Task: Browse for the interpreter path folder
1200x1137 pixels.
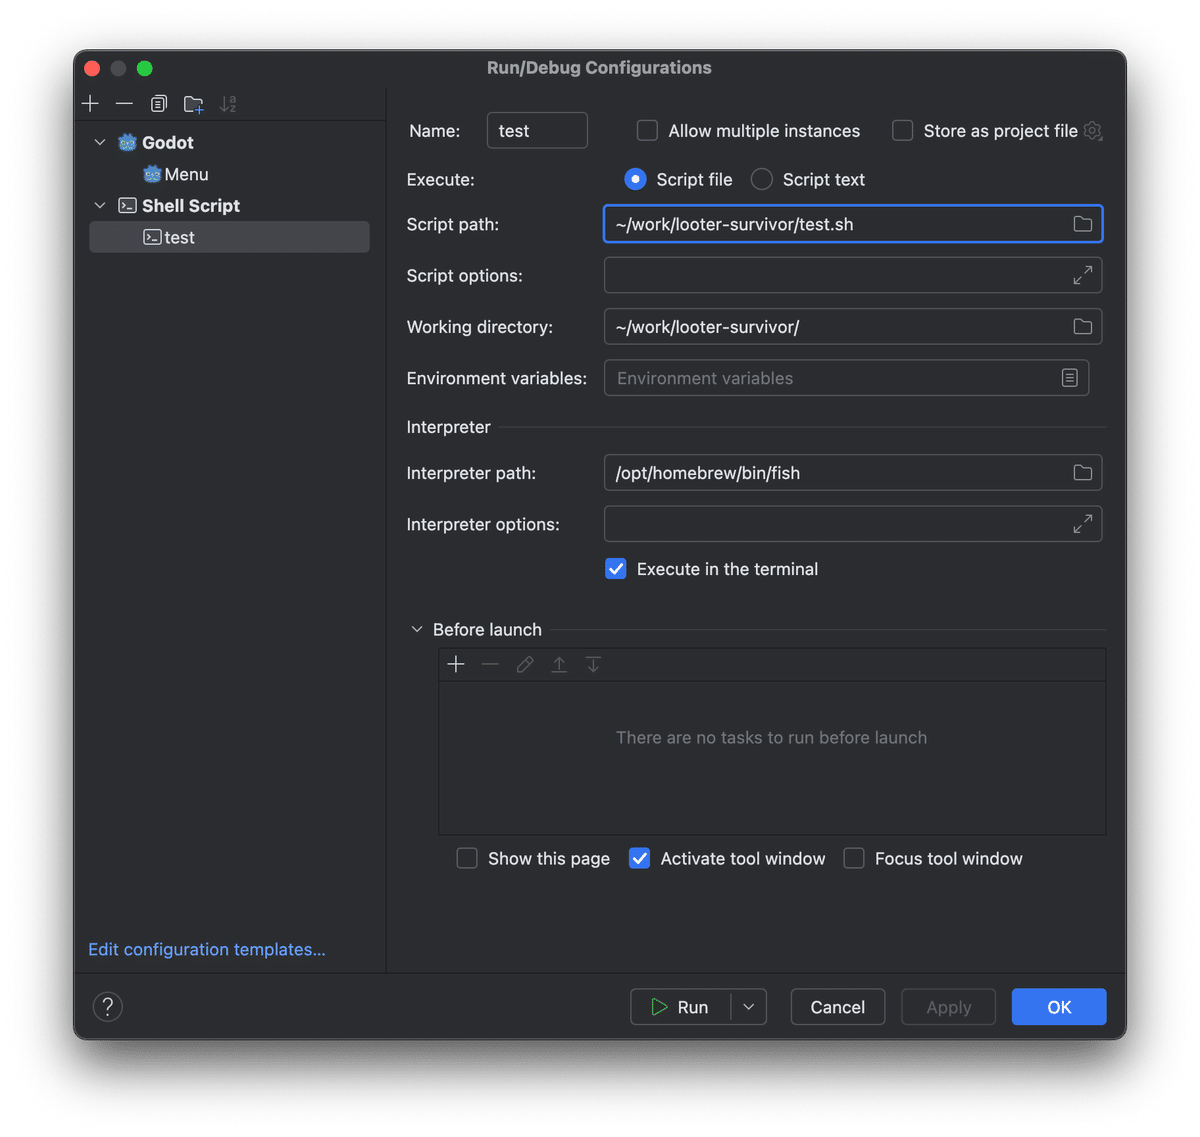Action: coord(1082,473)
